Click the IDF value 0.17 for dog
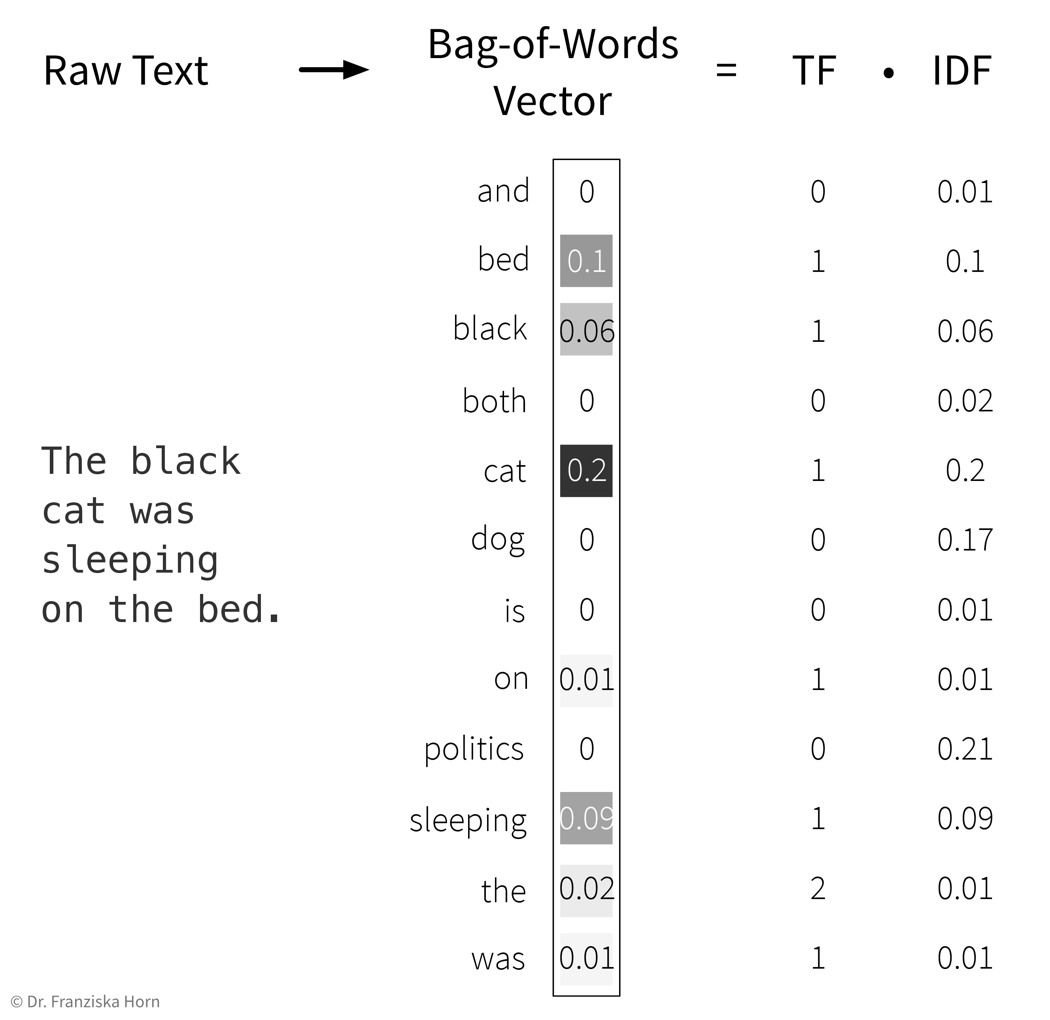The image size is (1050, 1020). click(965, 540)
